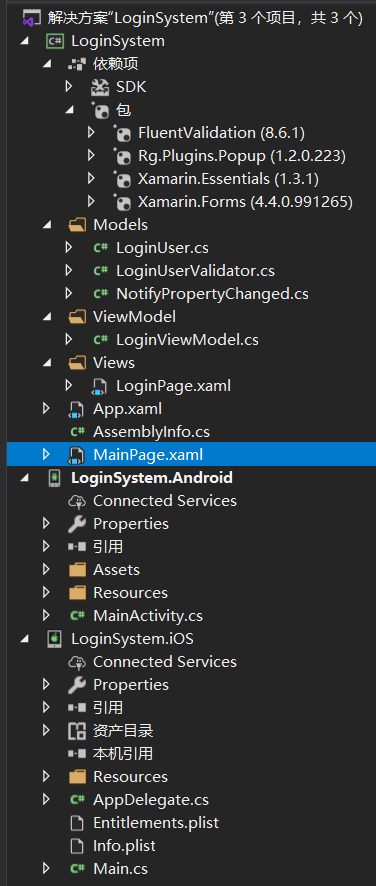Select NotifyPropertyChanged.cs file

(x=213, y=294)
